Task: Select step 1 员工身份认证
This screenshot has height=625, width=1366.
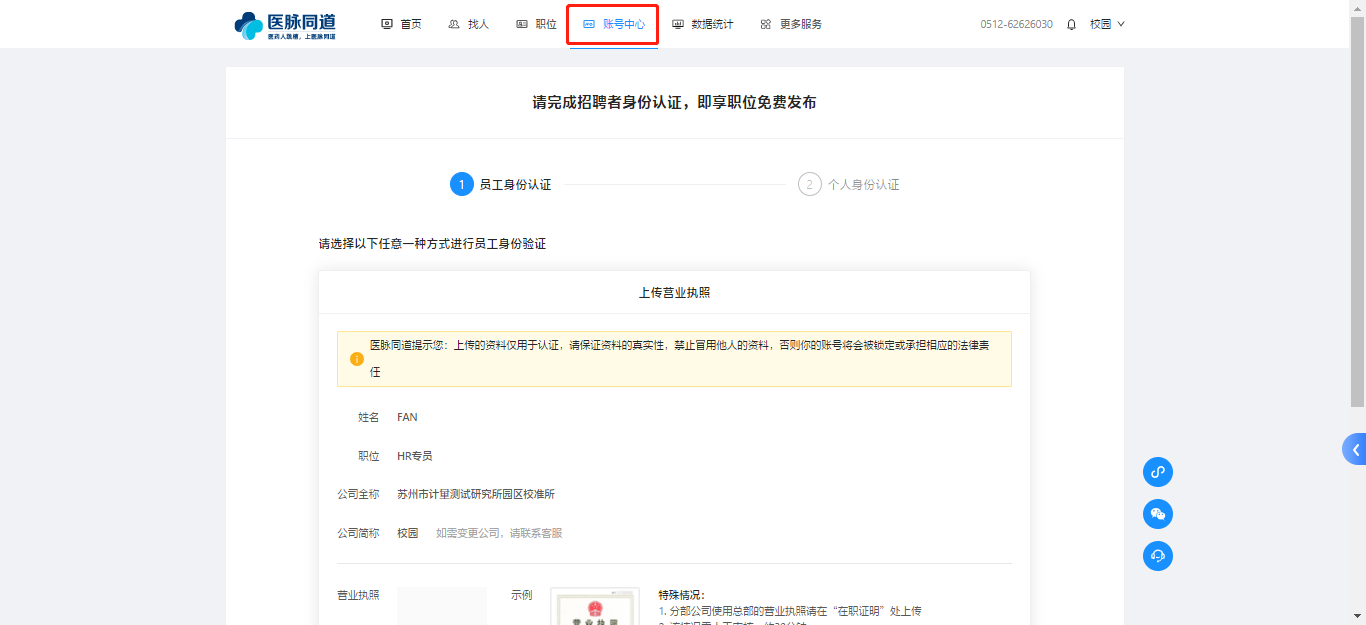Action: click(501, 185)
